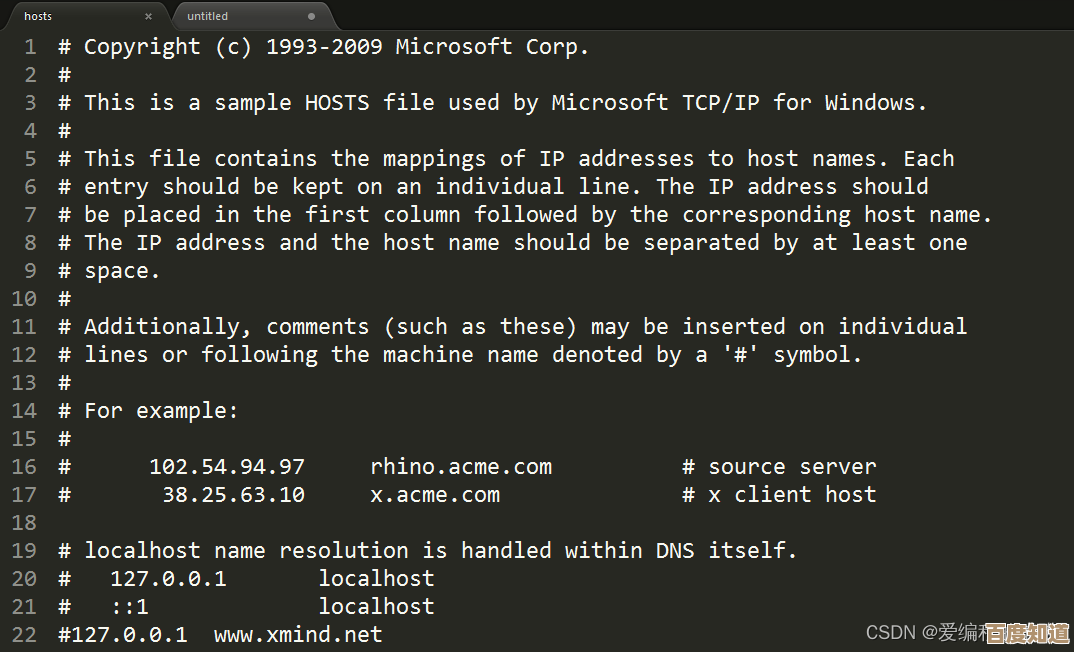This screenshot has width=1074, height=652.
Task: Click on 'www.xmind.net' text
Action: 298,635
